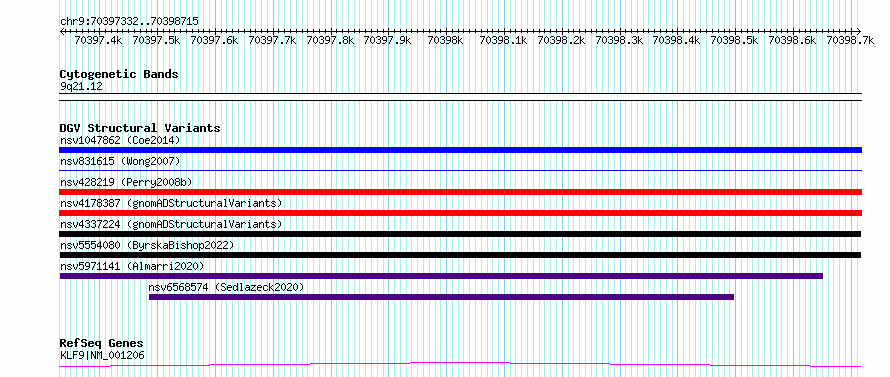Select variant label nsv4337224 (gnomADStructuralVariants)
The width and height of the screenshot is (890, 377).
[171, 224]
